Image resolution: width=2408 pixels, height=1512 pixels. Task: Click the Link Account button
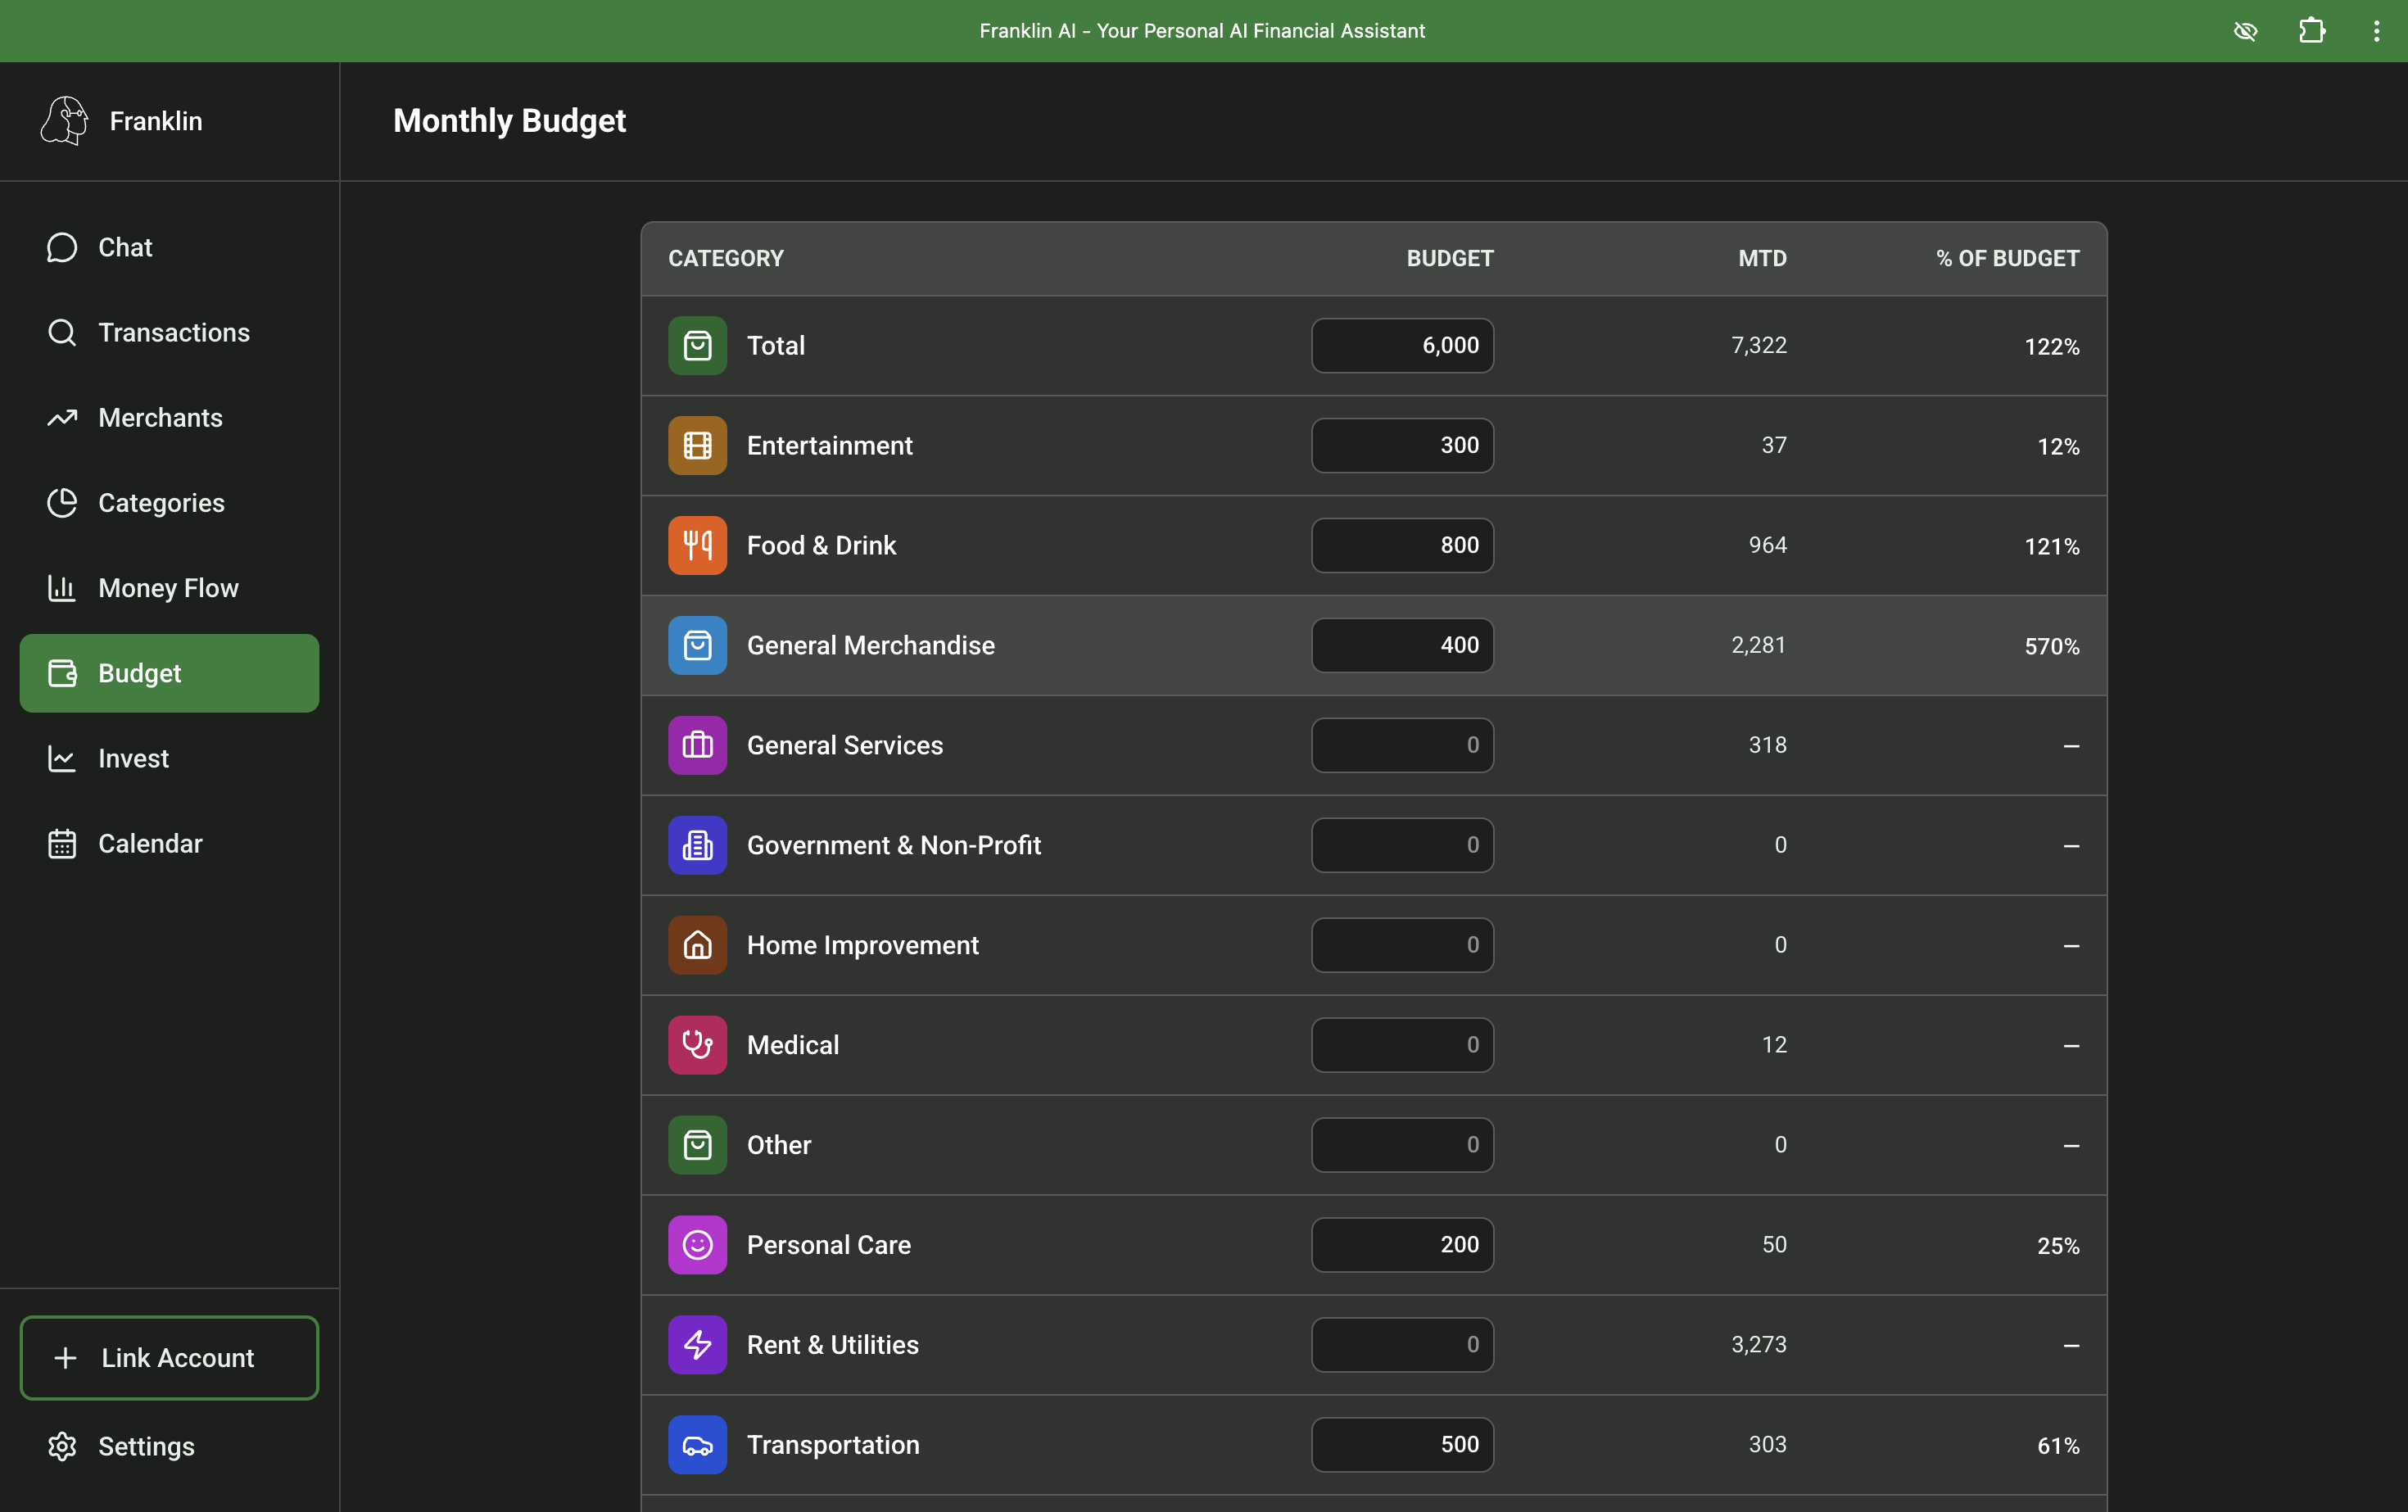click(x=169, y=1357)
